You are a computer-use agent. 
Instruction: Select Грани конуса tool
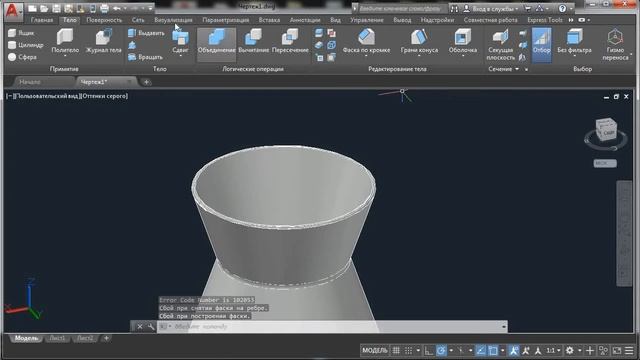click(419, 41)
